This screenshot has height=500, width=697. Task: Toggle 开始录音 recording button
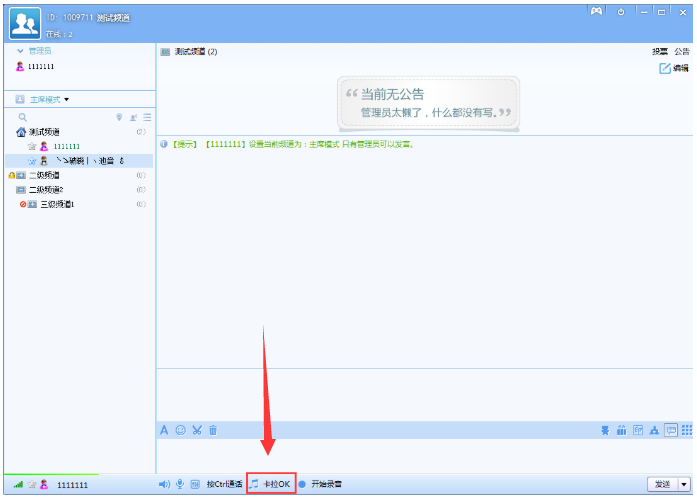click(x=320, y=484)
